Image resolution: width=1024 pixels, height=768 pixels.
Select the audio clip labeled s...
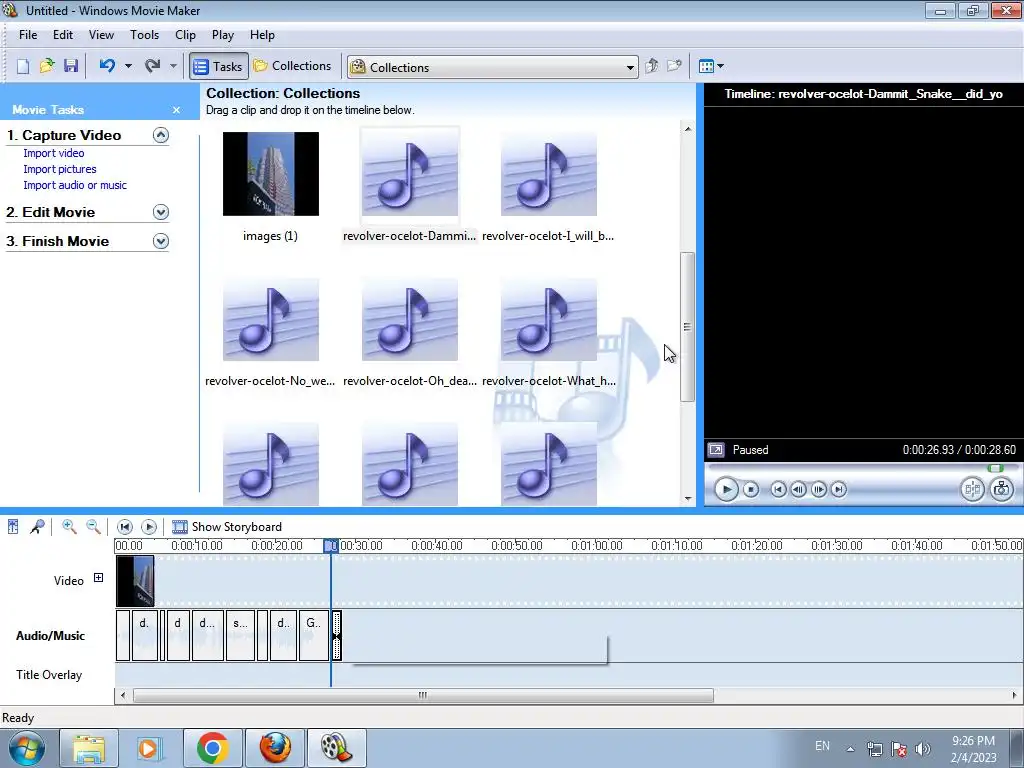coord(240,635)
